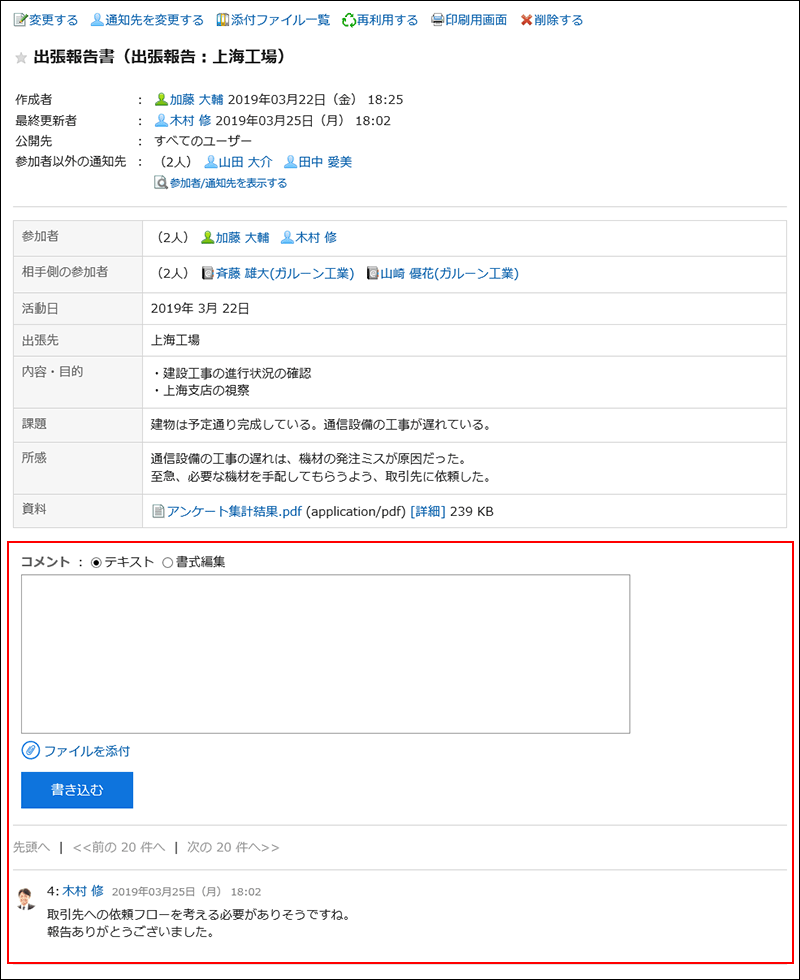Image resolution: width=800 pixels, height=980 pixels.
Task: Open contact 斉藤 雄大(ガルーン工業)
Action: (x=285, y=274)
